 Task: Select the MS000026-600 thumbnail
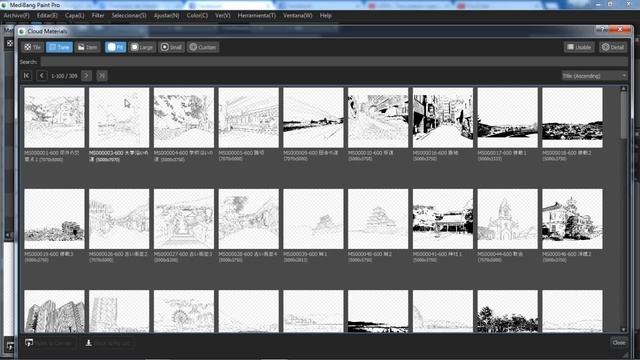coord(119,219)
